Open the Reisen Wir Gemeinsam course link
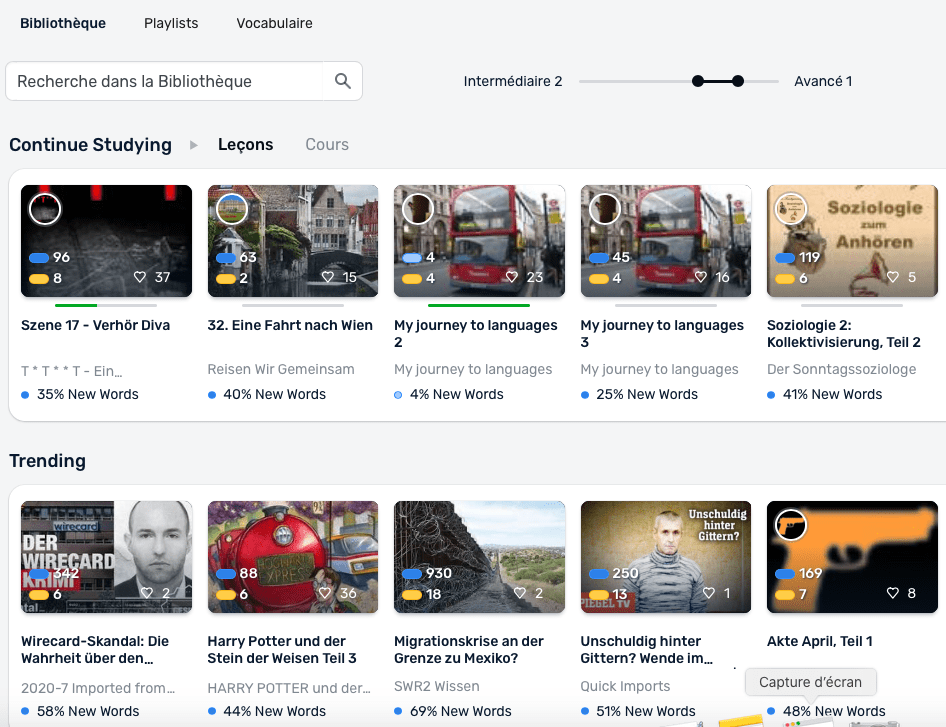Image resolution: width=946 pixels, height=727 pixels. click(x=281, y=369)
